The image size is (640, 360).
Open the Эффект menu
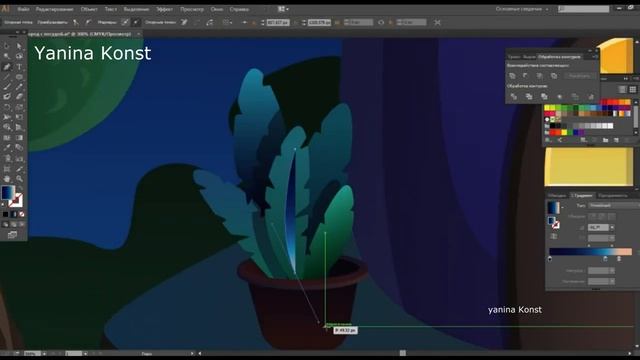(164, 9)
